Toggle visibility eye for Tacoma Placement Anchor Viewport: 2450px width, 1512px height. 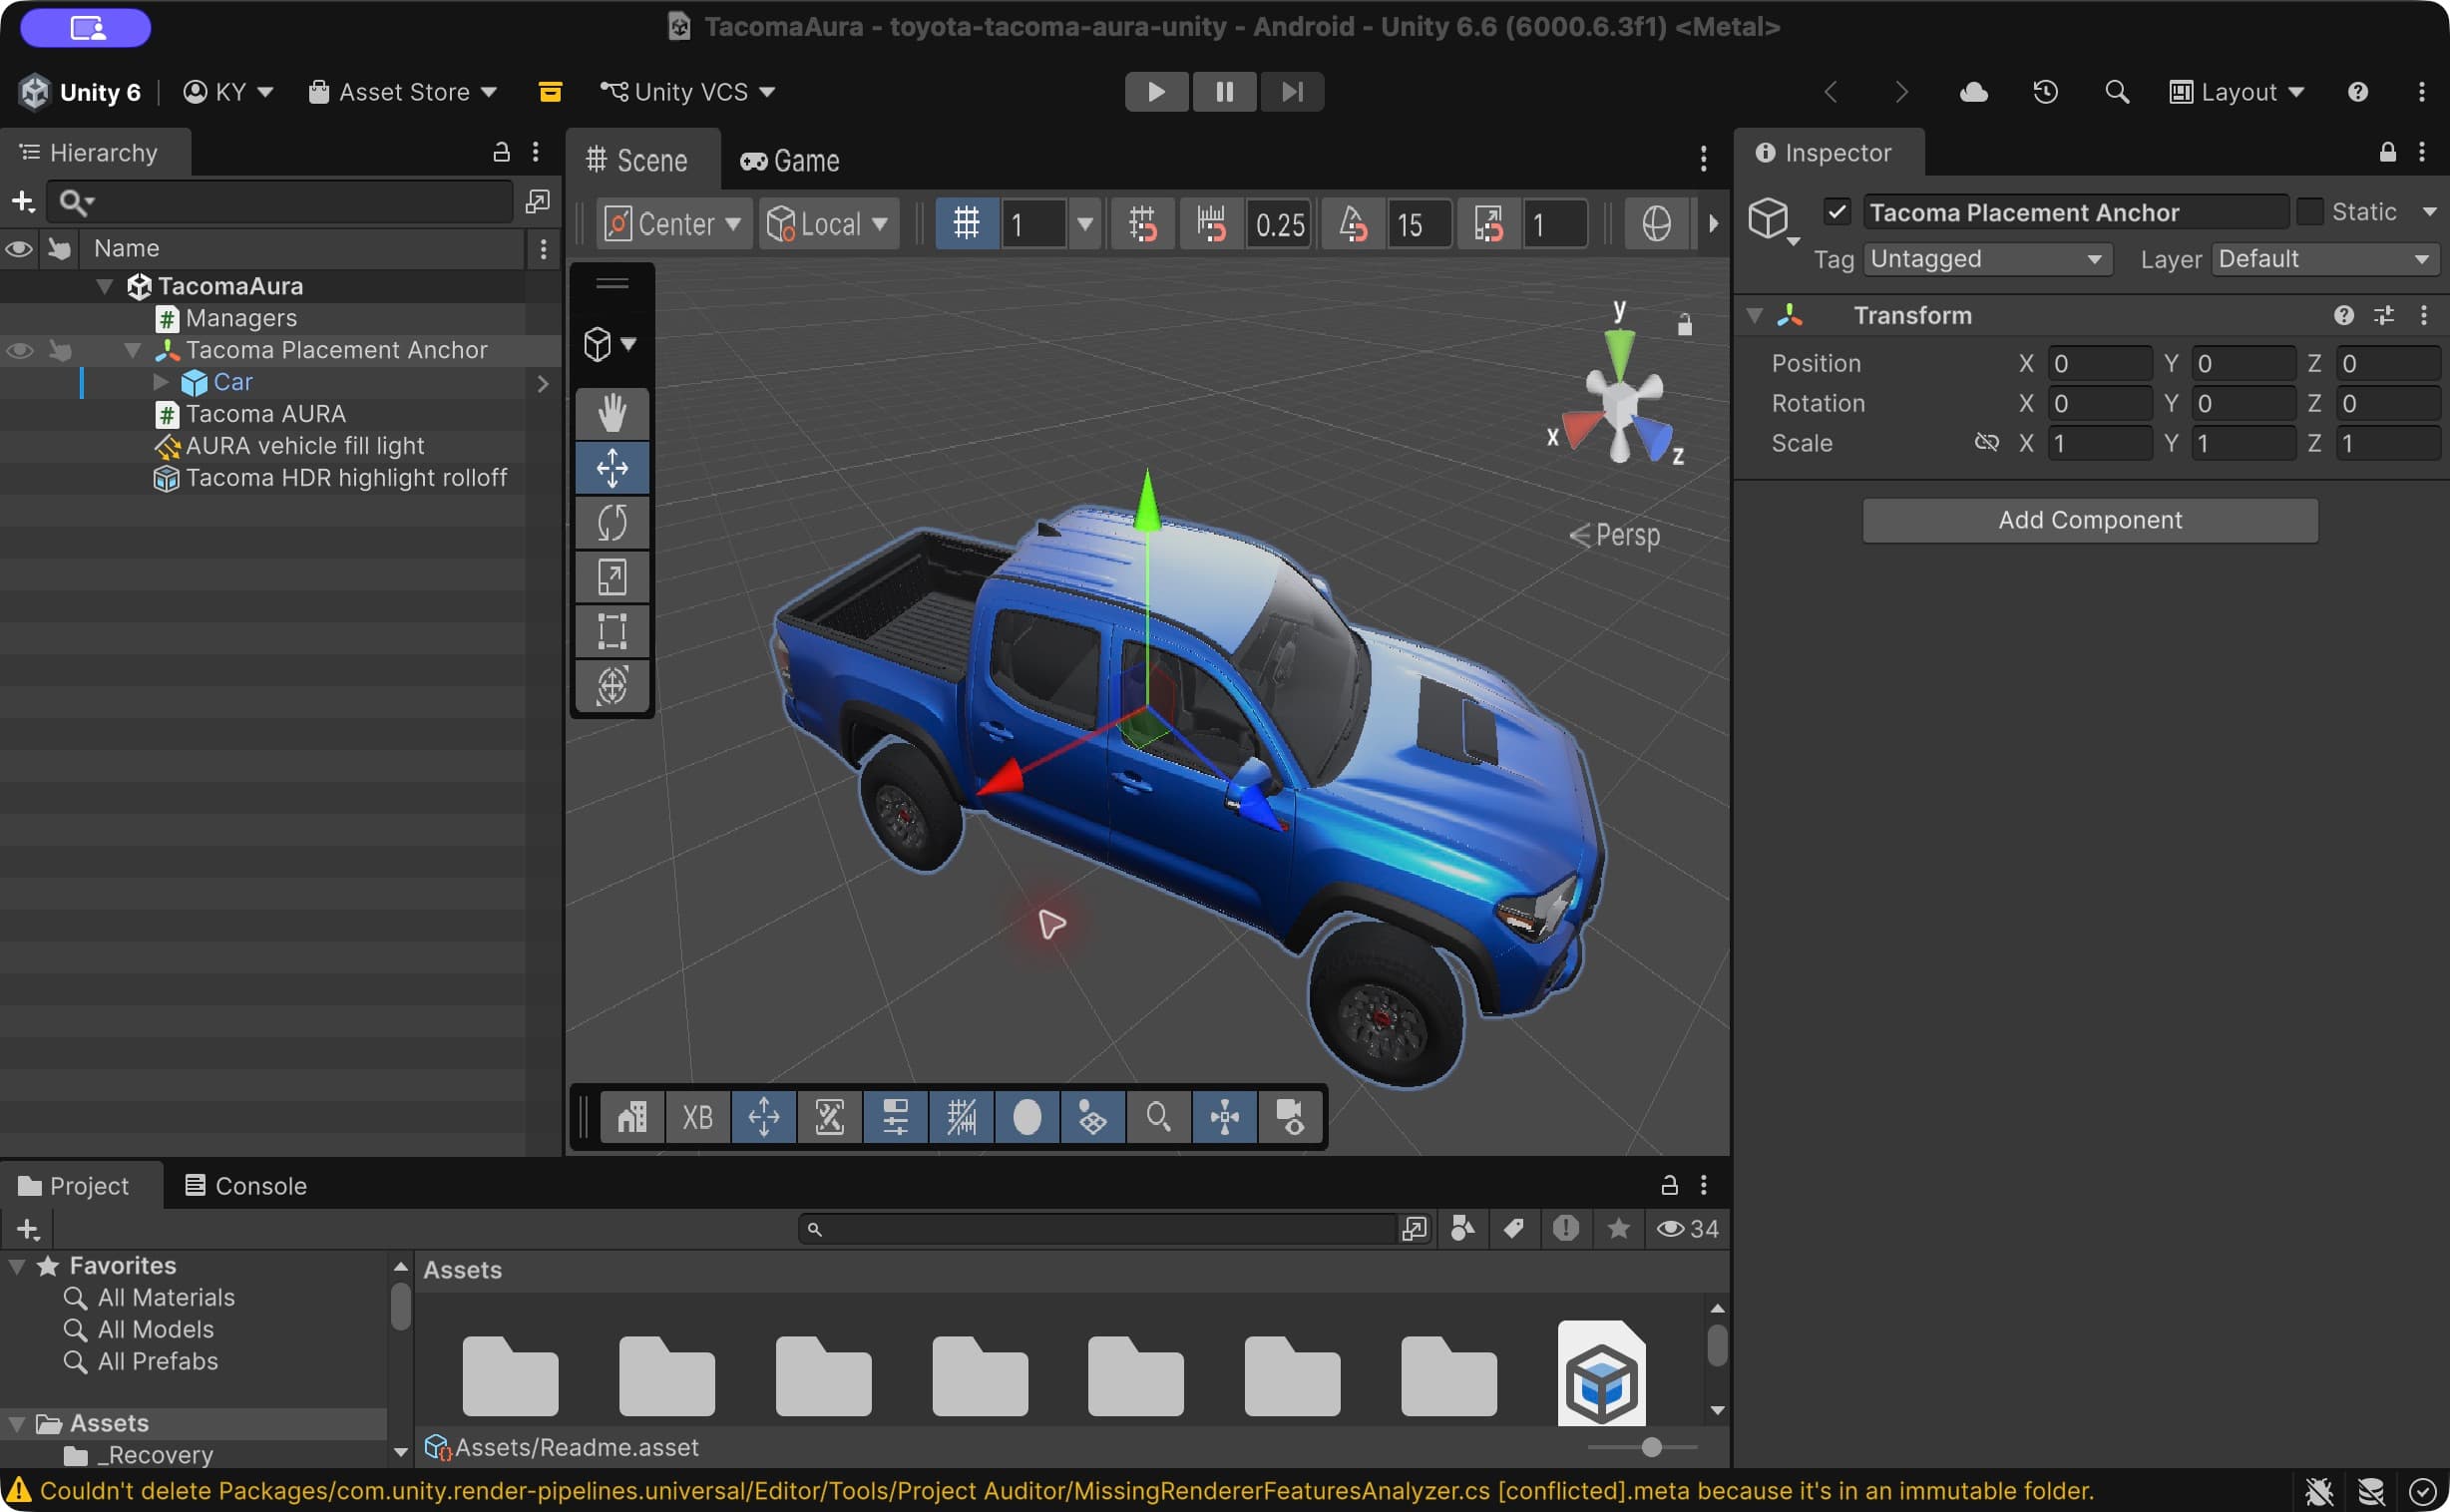click(20, 350)
